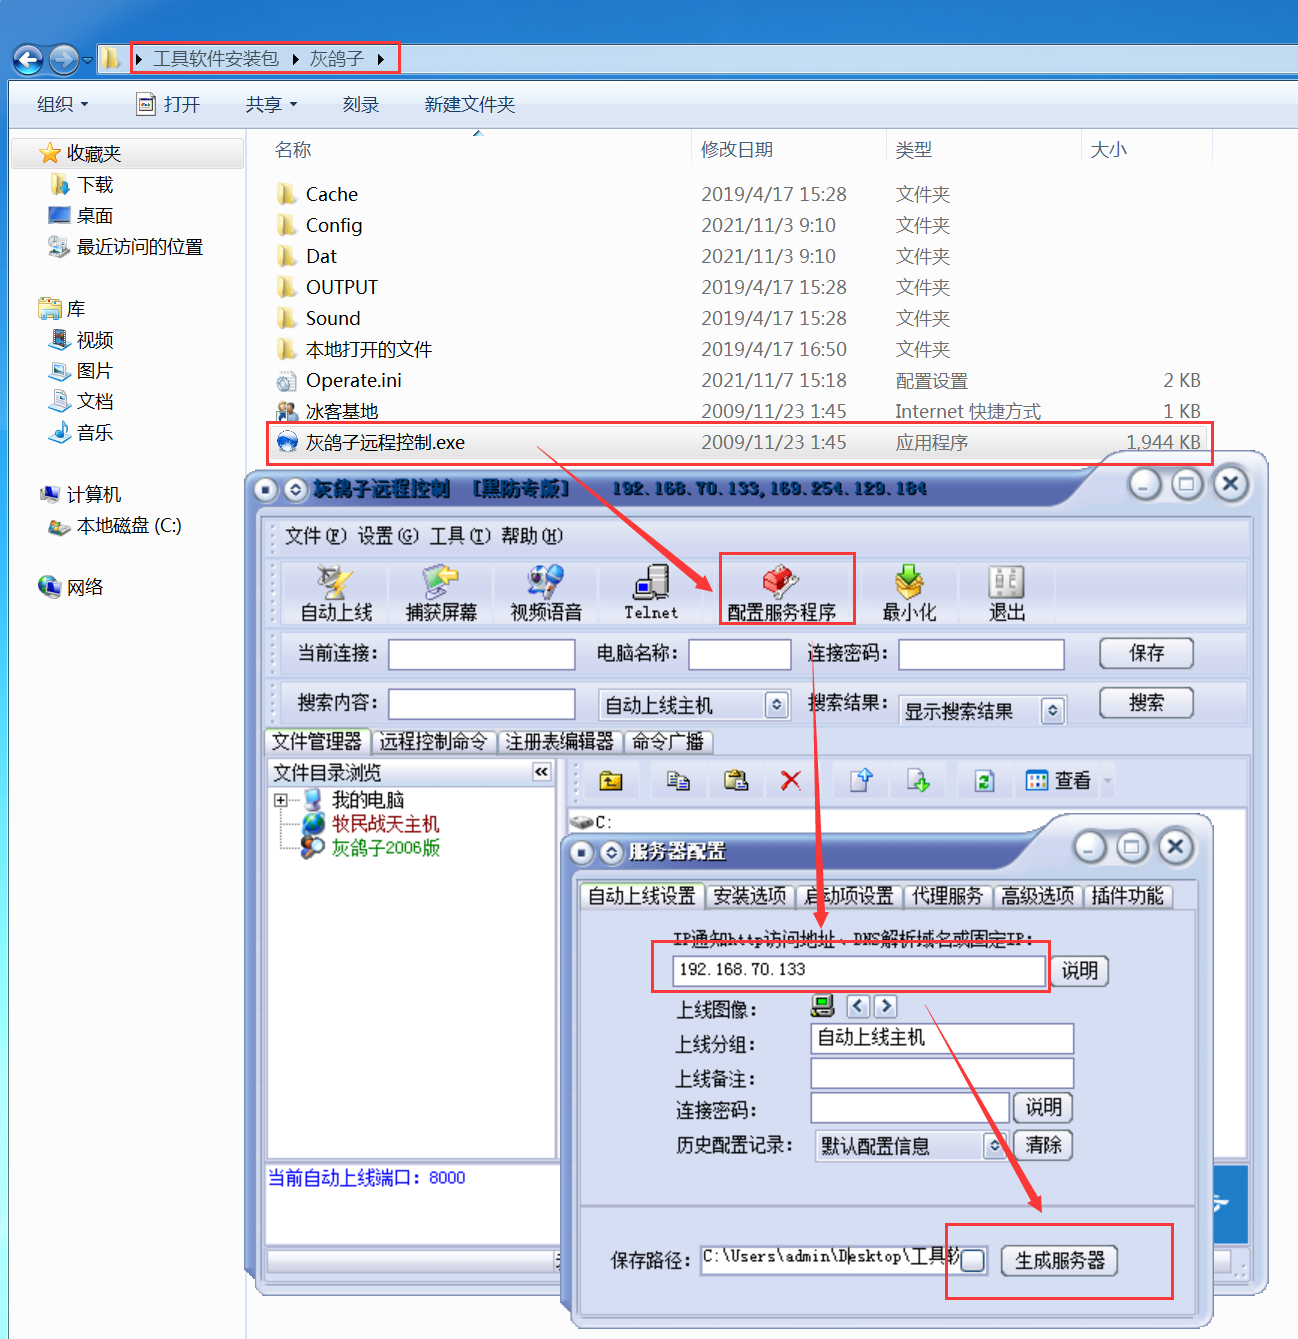Focus the IP address field 192.168.70.133
This screenshot has height=1339, width=1298.
(x=860, y=970)
